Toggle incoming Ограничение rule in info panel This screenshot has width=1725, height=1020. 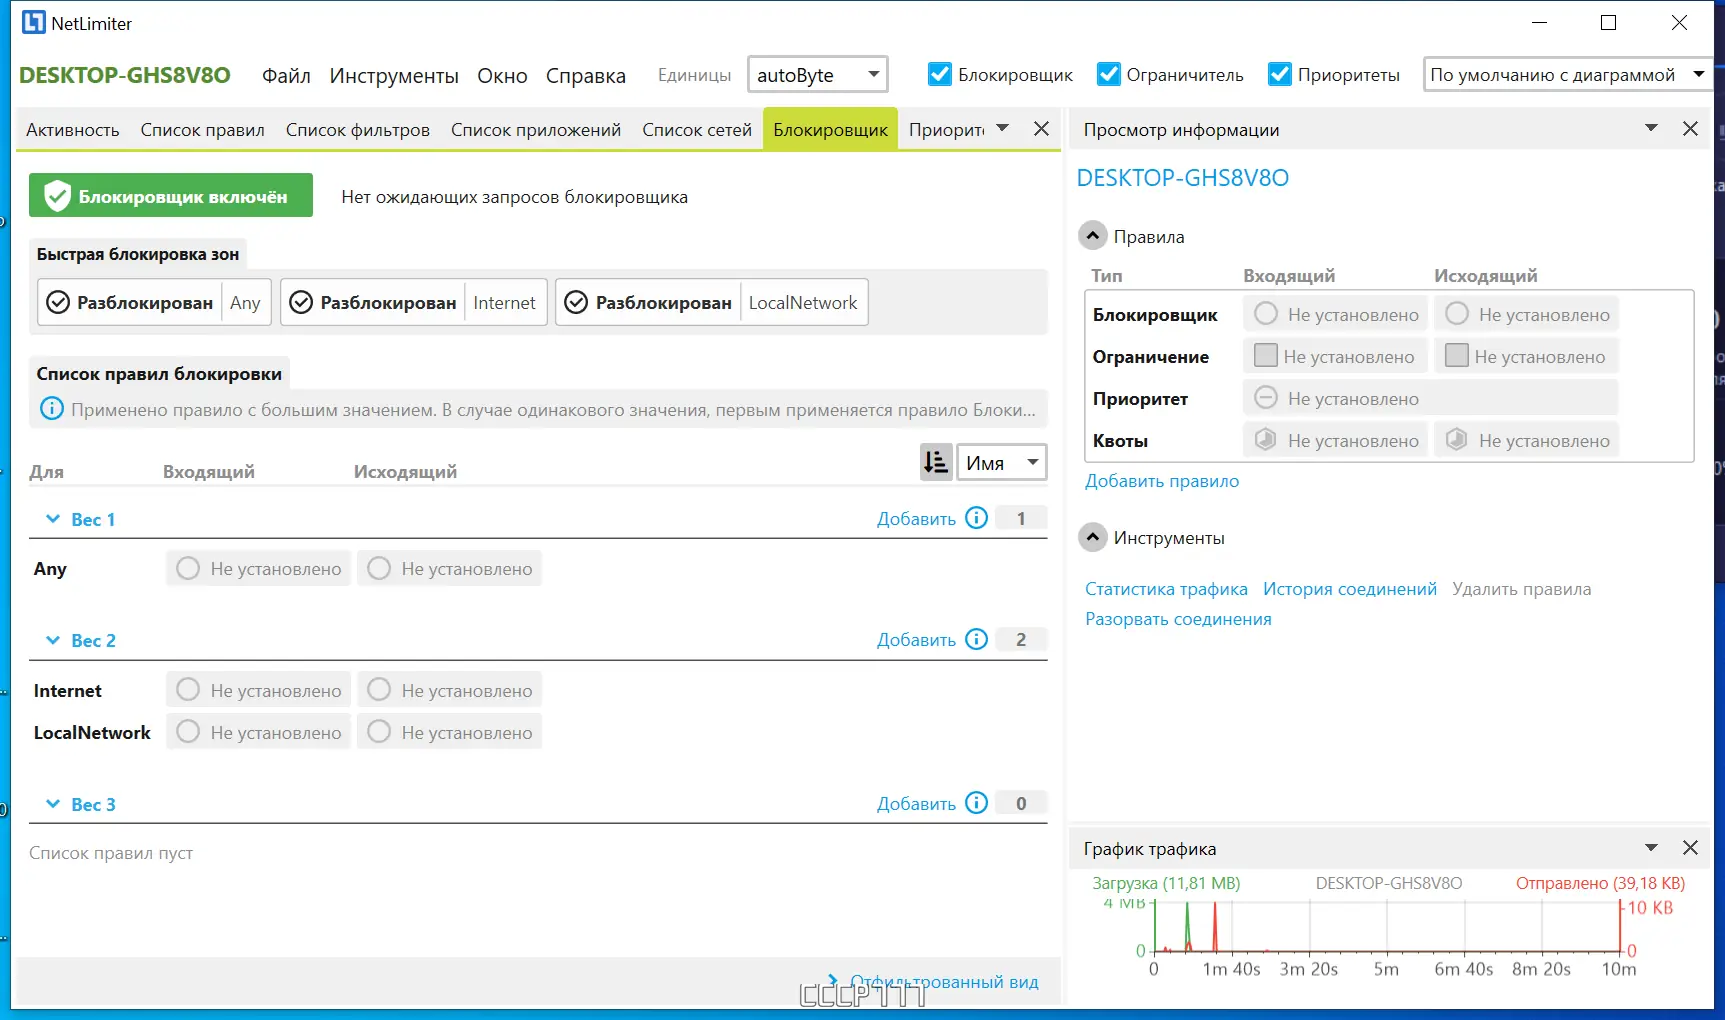[1336, 356]
